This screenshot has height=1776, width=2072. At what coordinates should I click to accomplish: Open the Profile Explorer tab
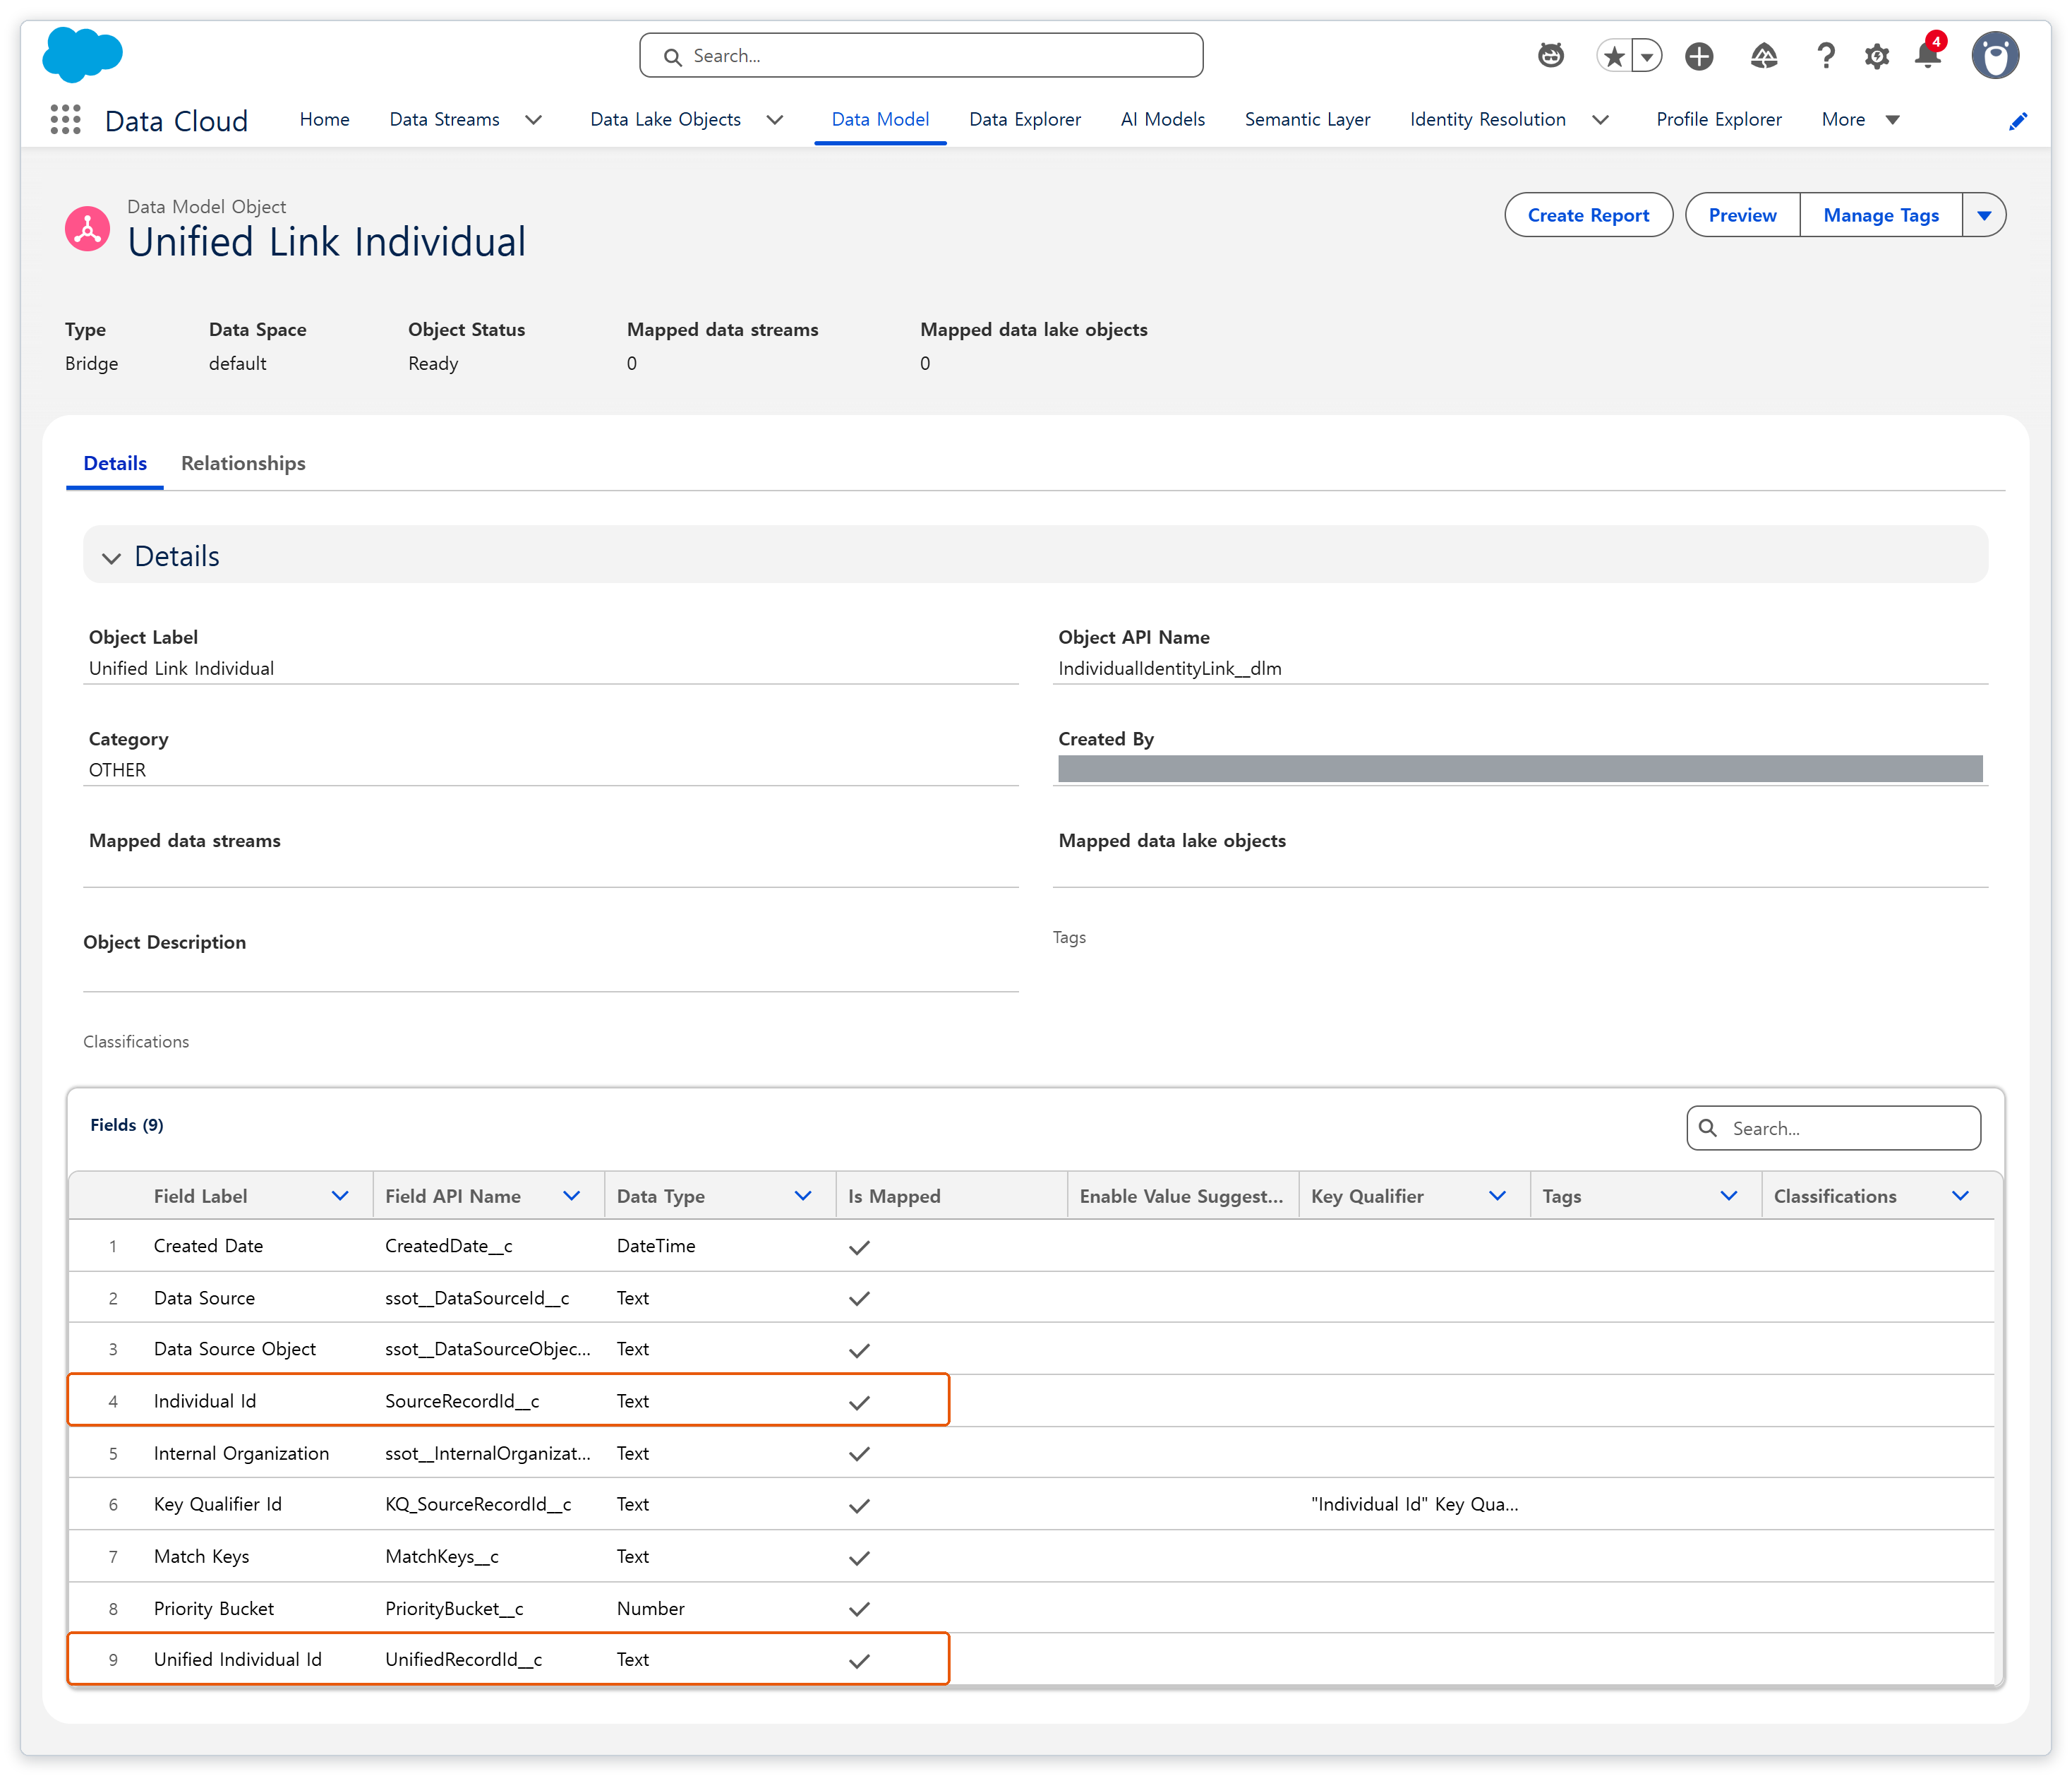pyautogui.click(x=1719, y=120)
